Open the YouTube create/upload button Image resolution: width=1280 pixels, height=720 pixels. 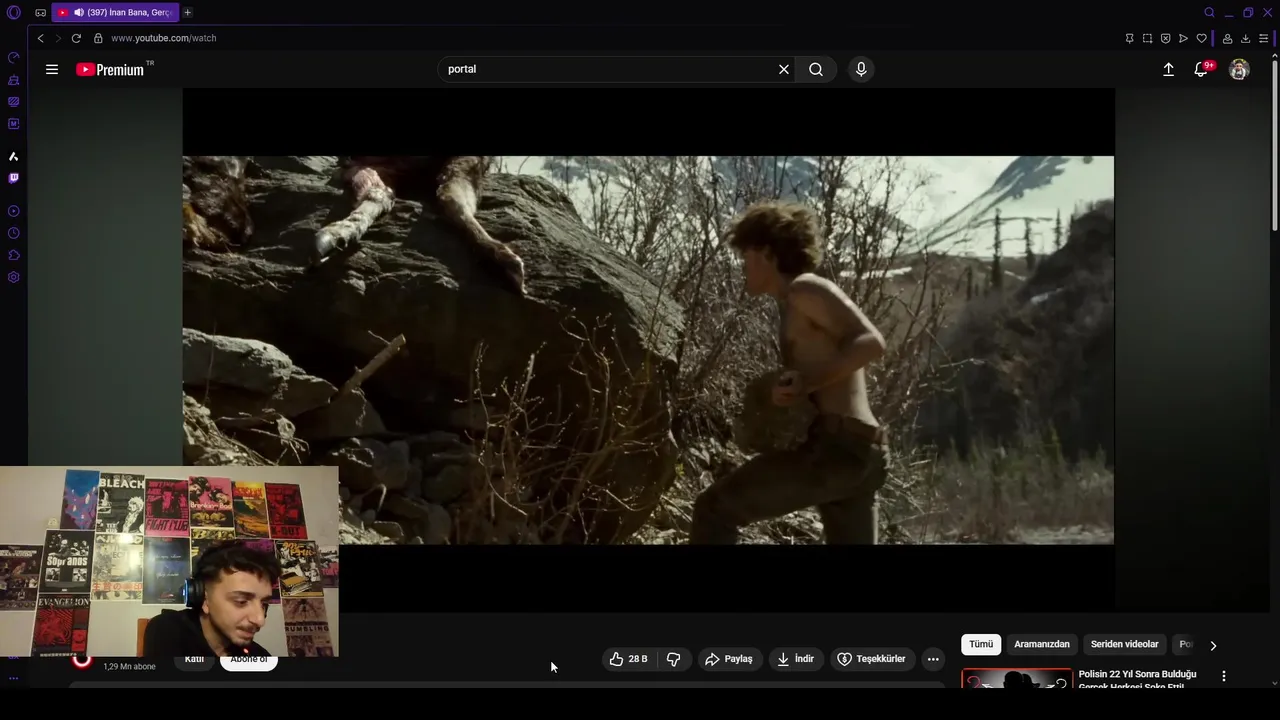coord(1168,69)
